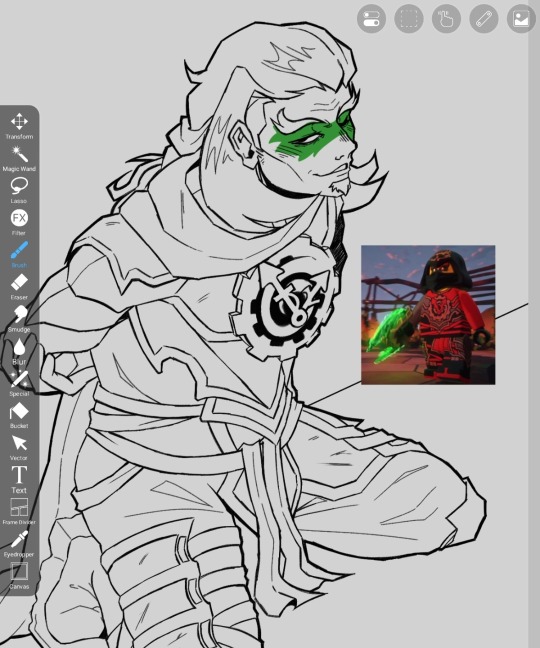
Task: Pick the Smudge tool
Action: tap(19, 319)
